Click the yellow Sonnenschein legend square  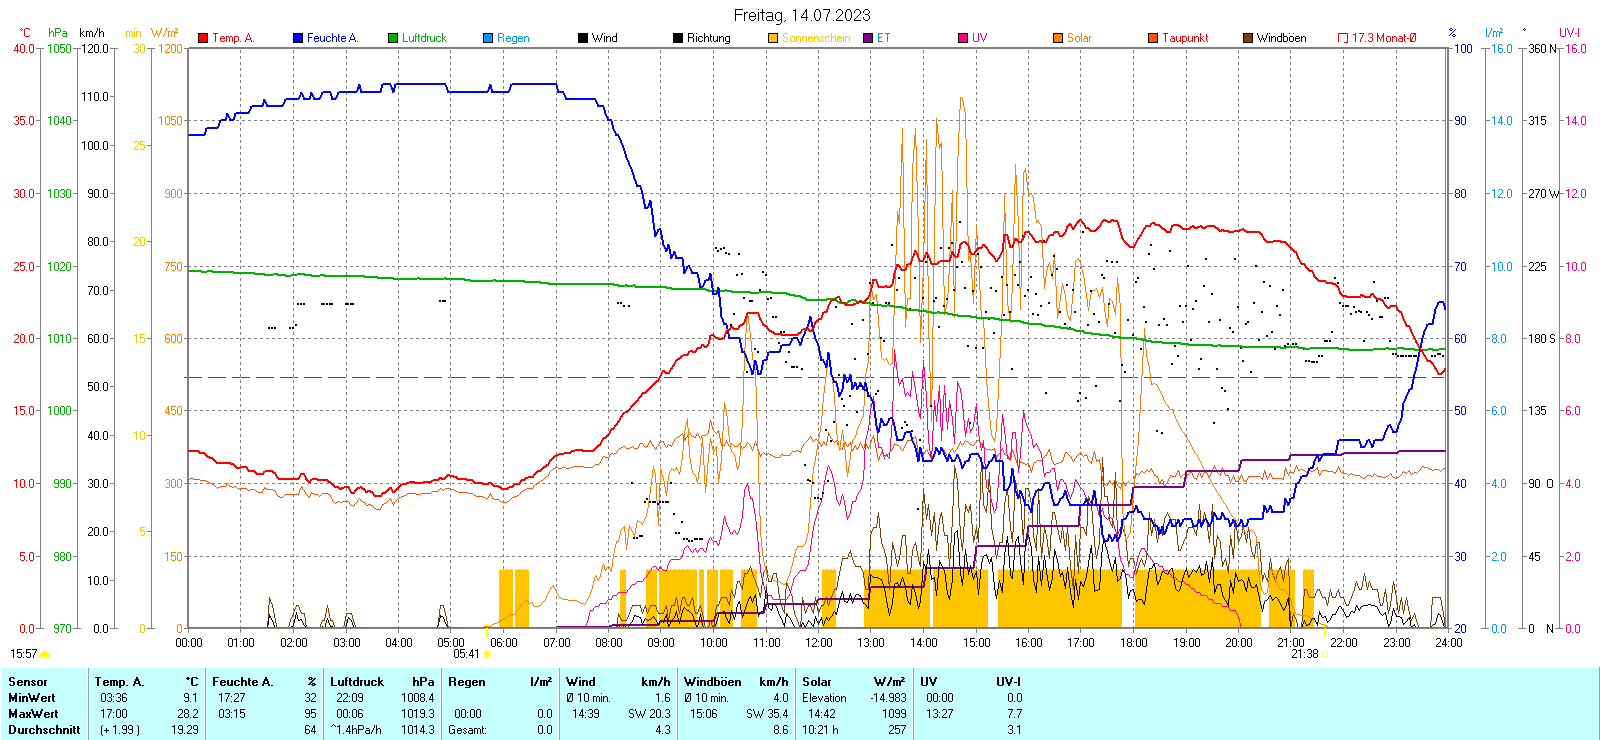click(773, 38)
